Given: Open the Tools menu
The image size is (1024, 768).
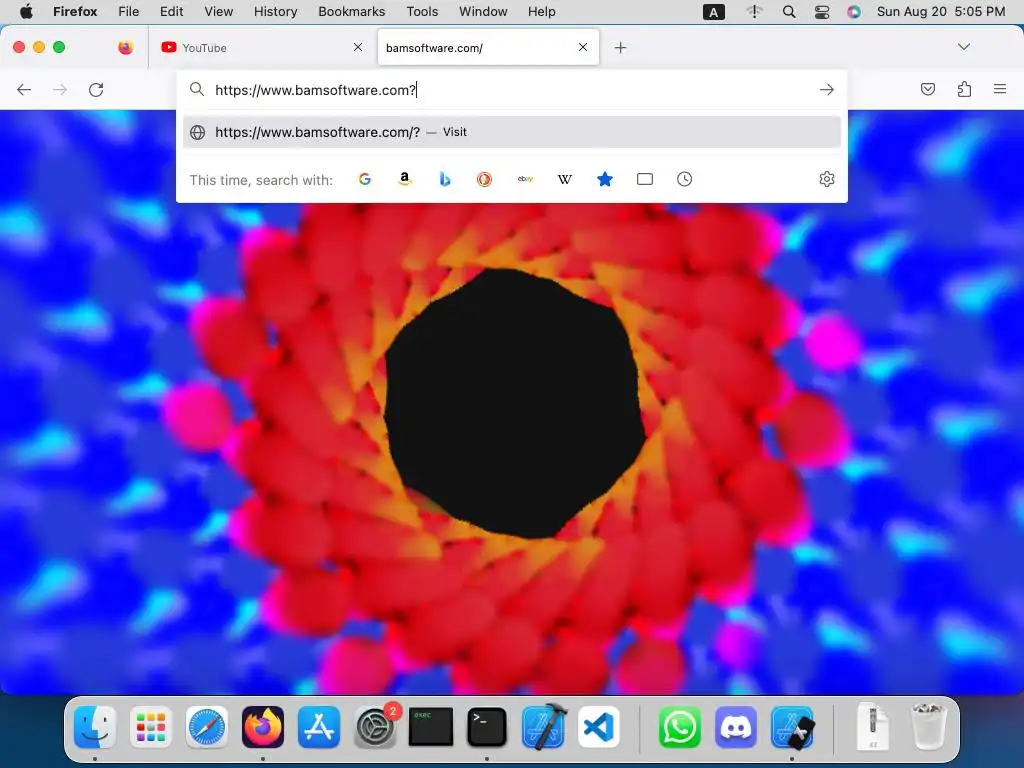Looking at the screenshot, I should click(422, 11).
